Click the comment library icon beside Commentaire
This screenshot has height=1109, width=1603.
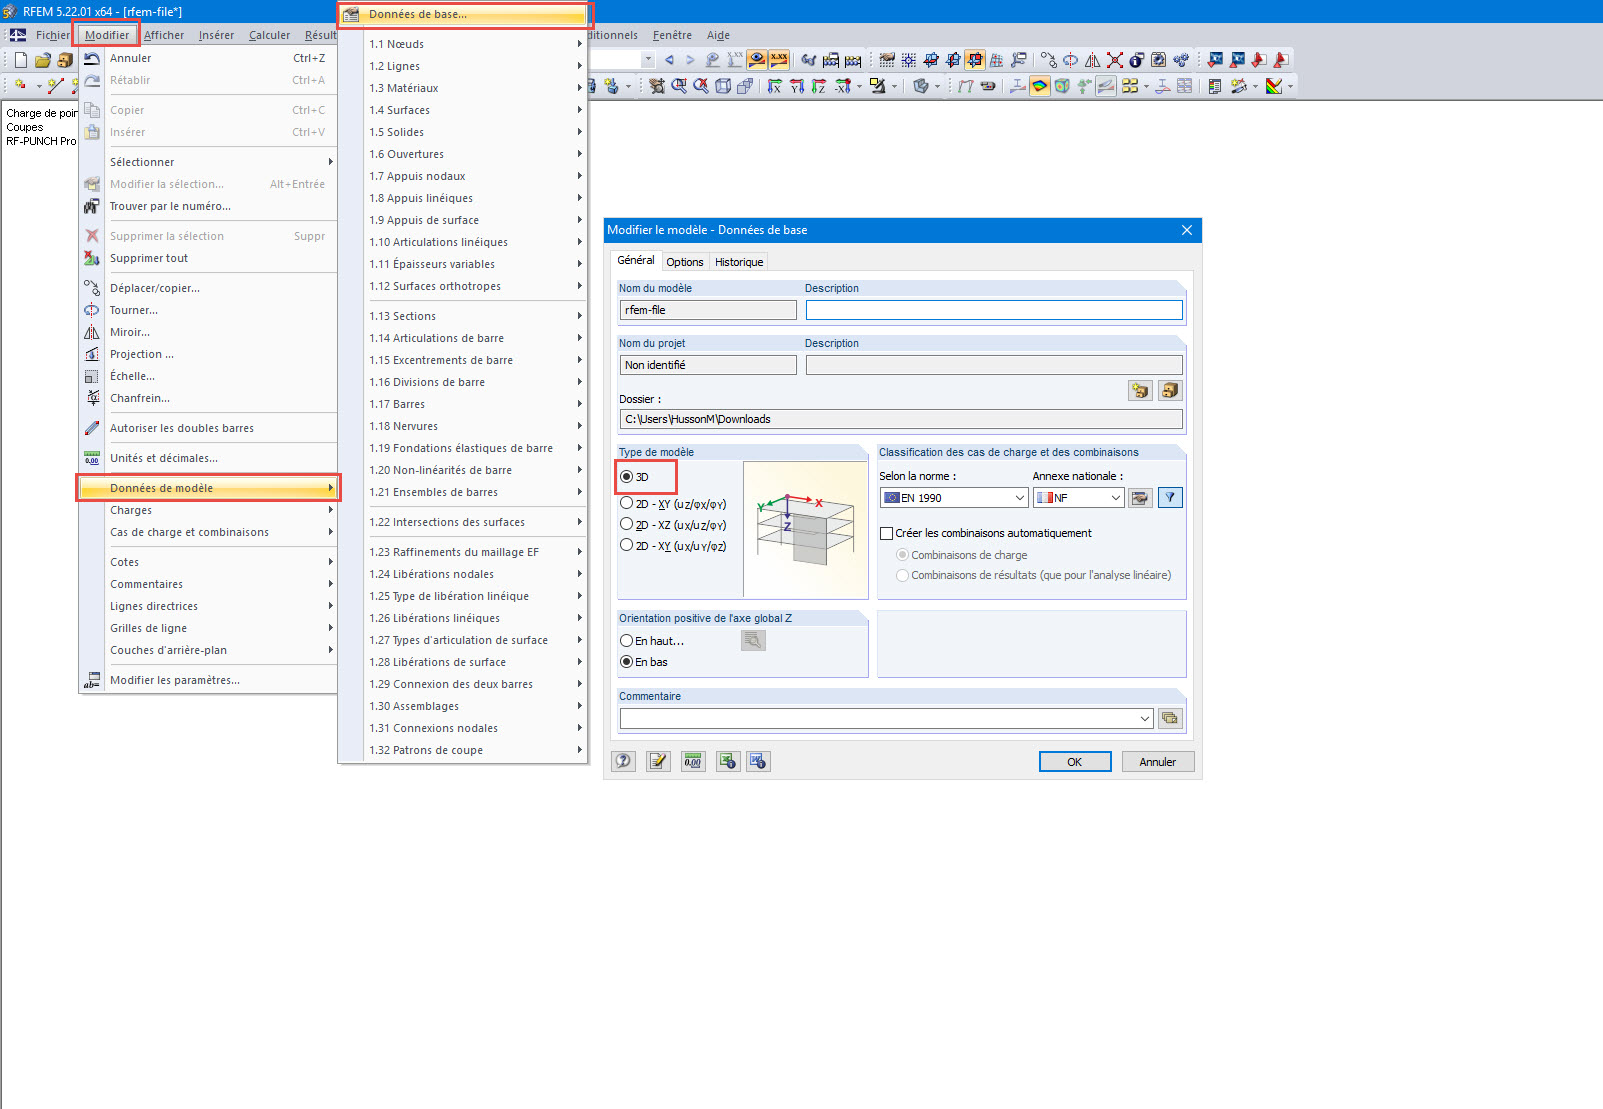click(x=1170, y=718)
